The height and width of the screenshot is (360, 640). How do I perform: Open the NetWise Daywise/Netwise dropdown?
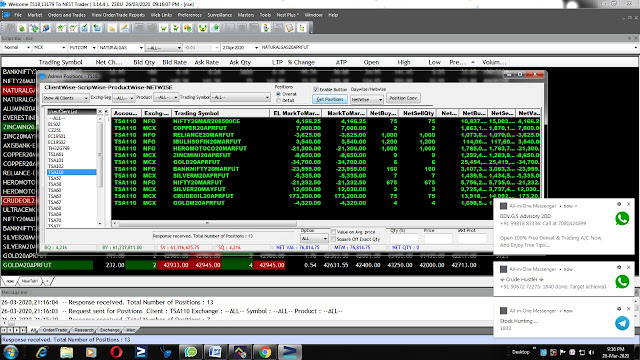tap(367, 99)
